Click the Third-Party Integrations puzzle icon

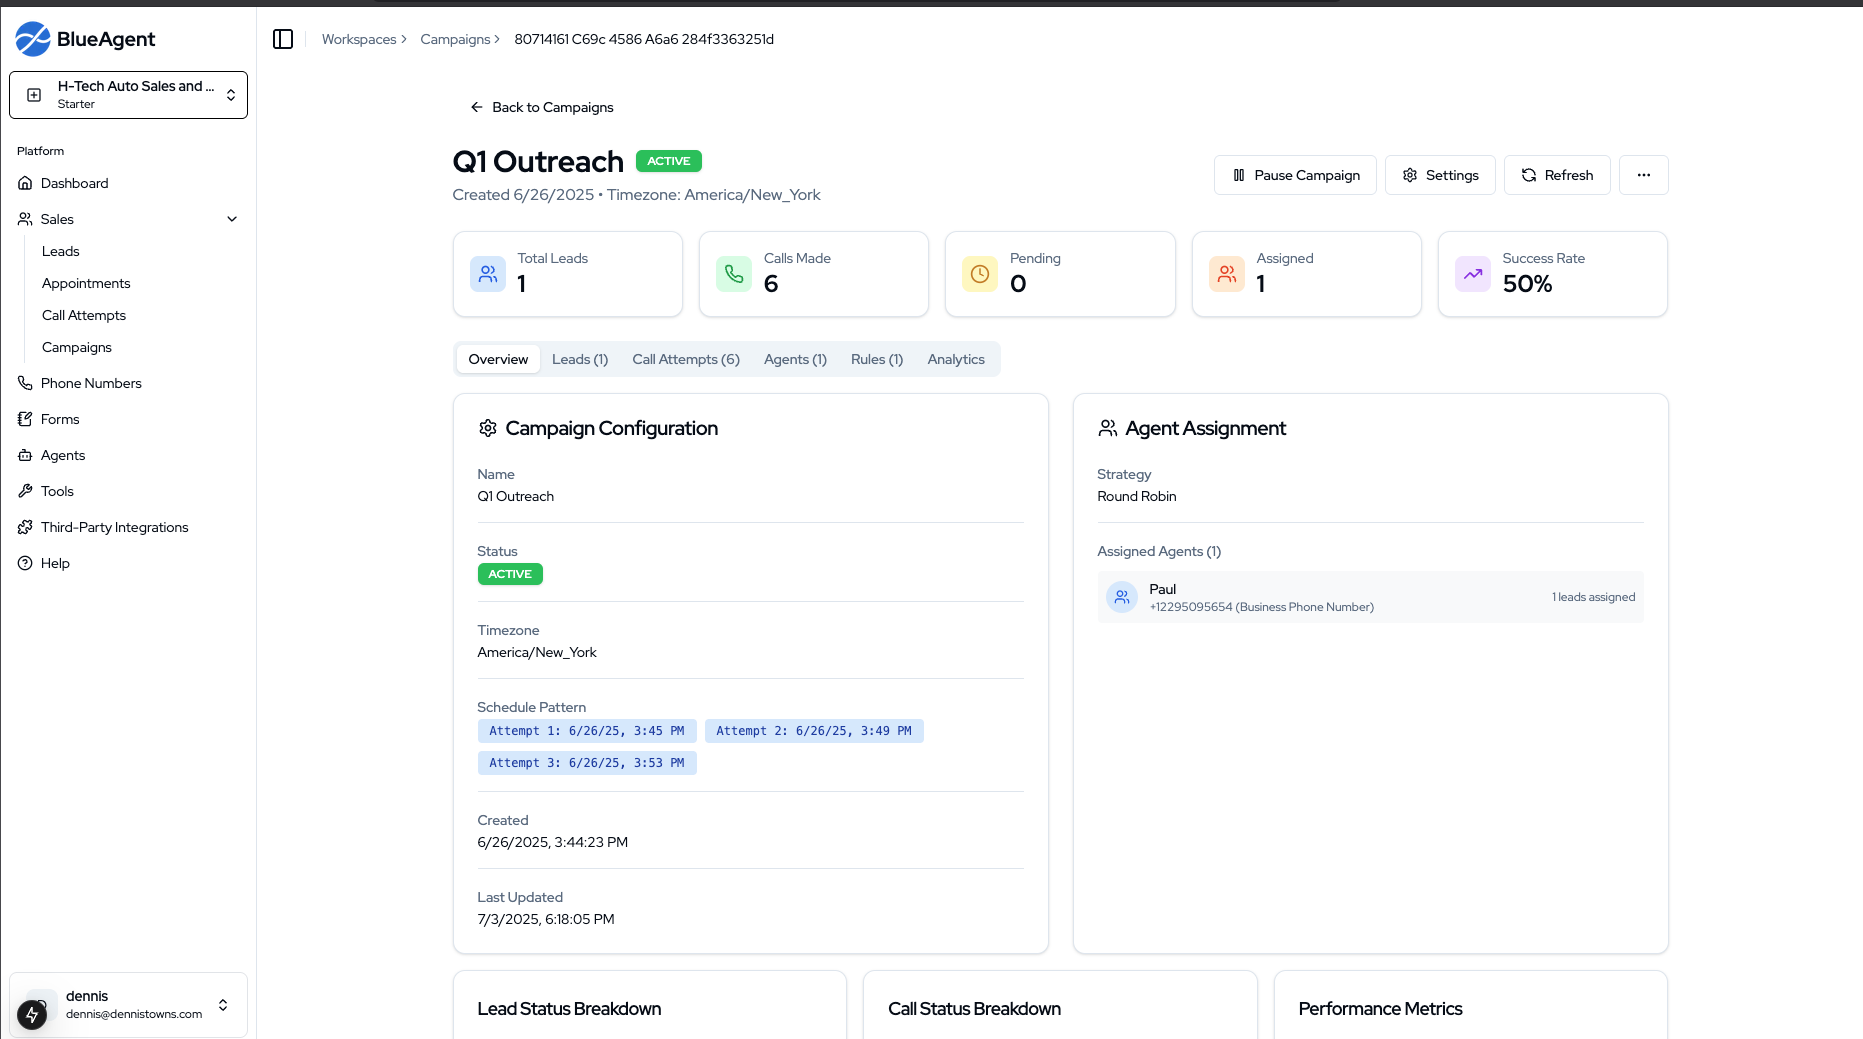(25, 527)
